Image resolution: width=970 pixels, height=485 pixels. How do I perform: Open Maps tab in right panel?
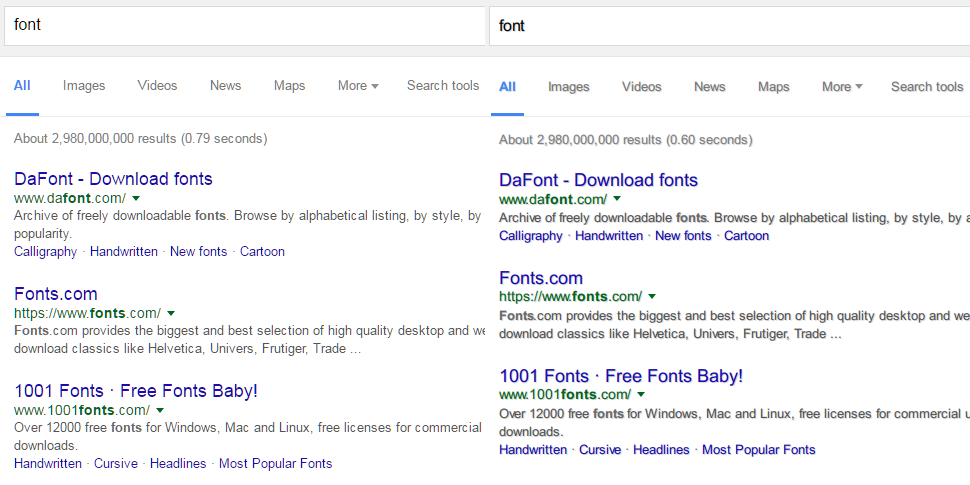774,87
